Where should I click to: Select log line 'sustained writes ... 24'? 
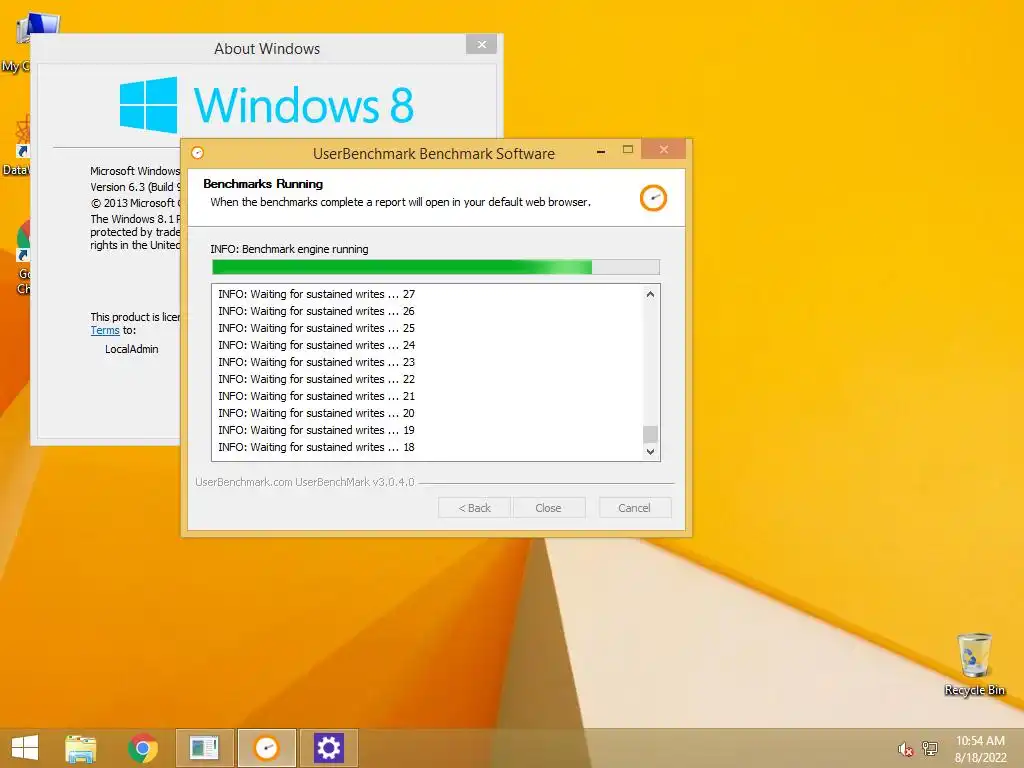317,345
